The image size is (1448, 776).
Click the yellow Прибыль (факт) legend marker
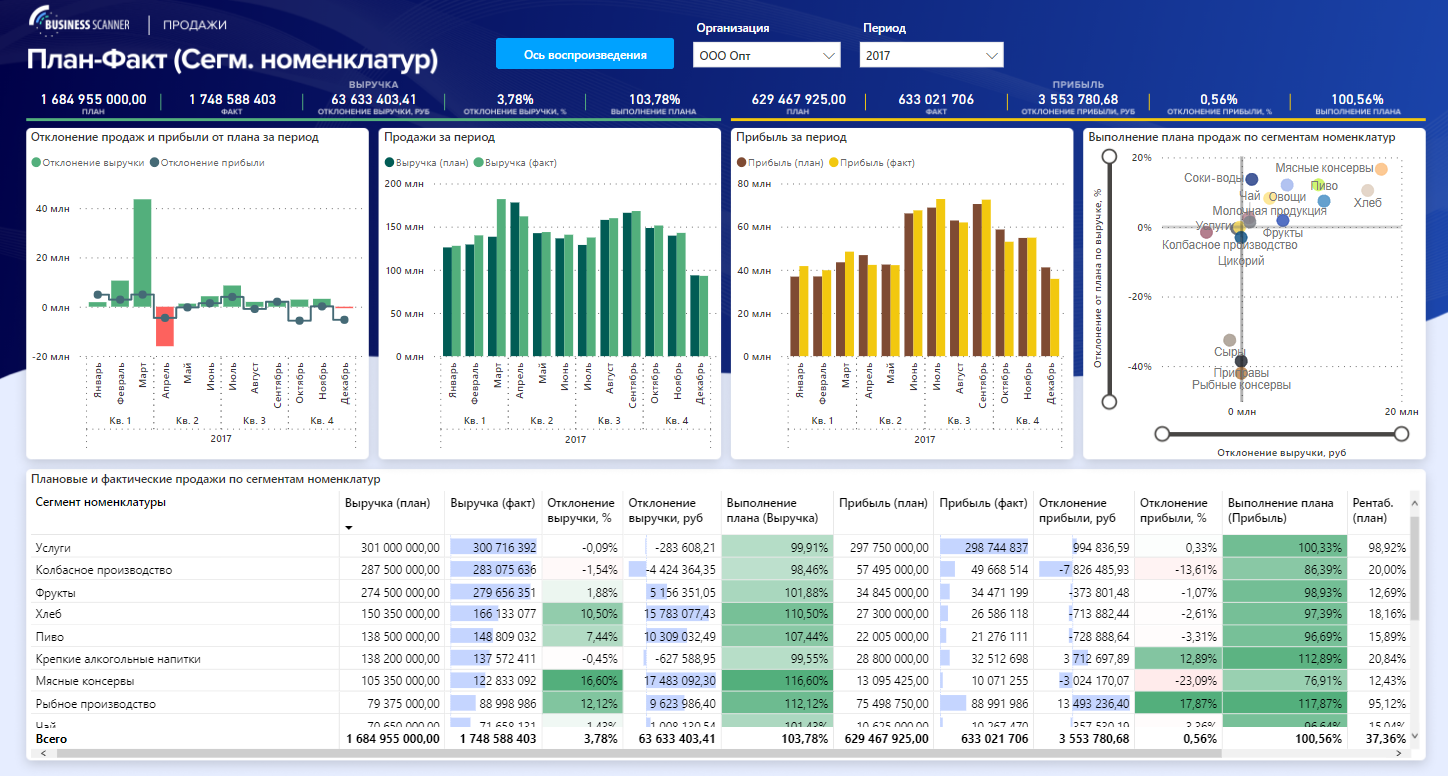834,162
